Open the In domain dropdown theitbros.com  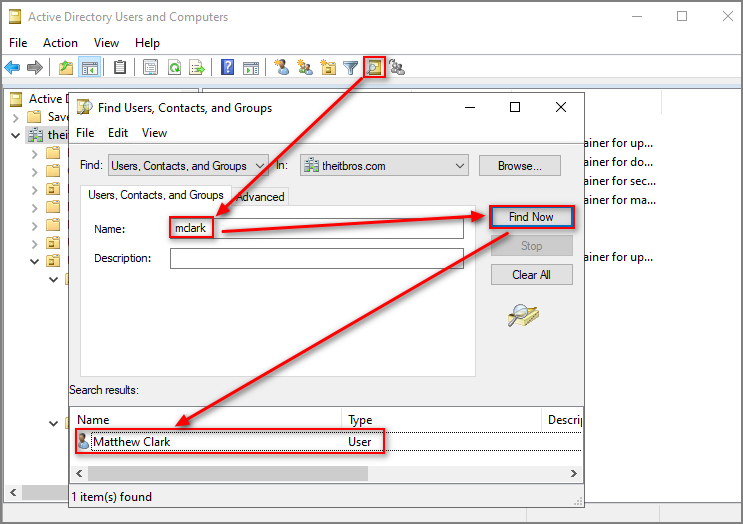pyautogui.click(x=384, y=166)
